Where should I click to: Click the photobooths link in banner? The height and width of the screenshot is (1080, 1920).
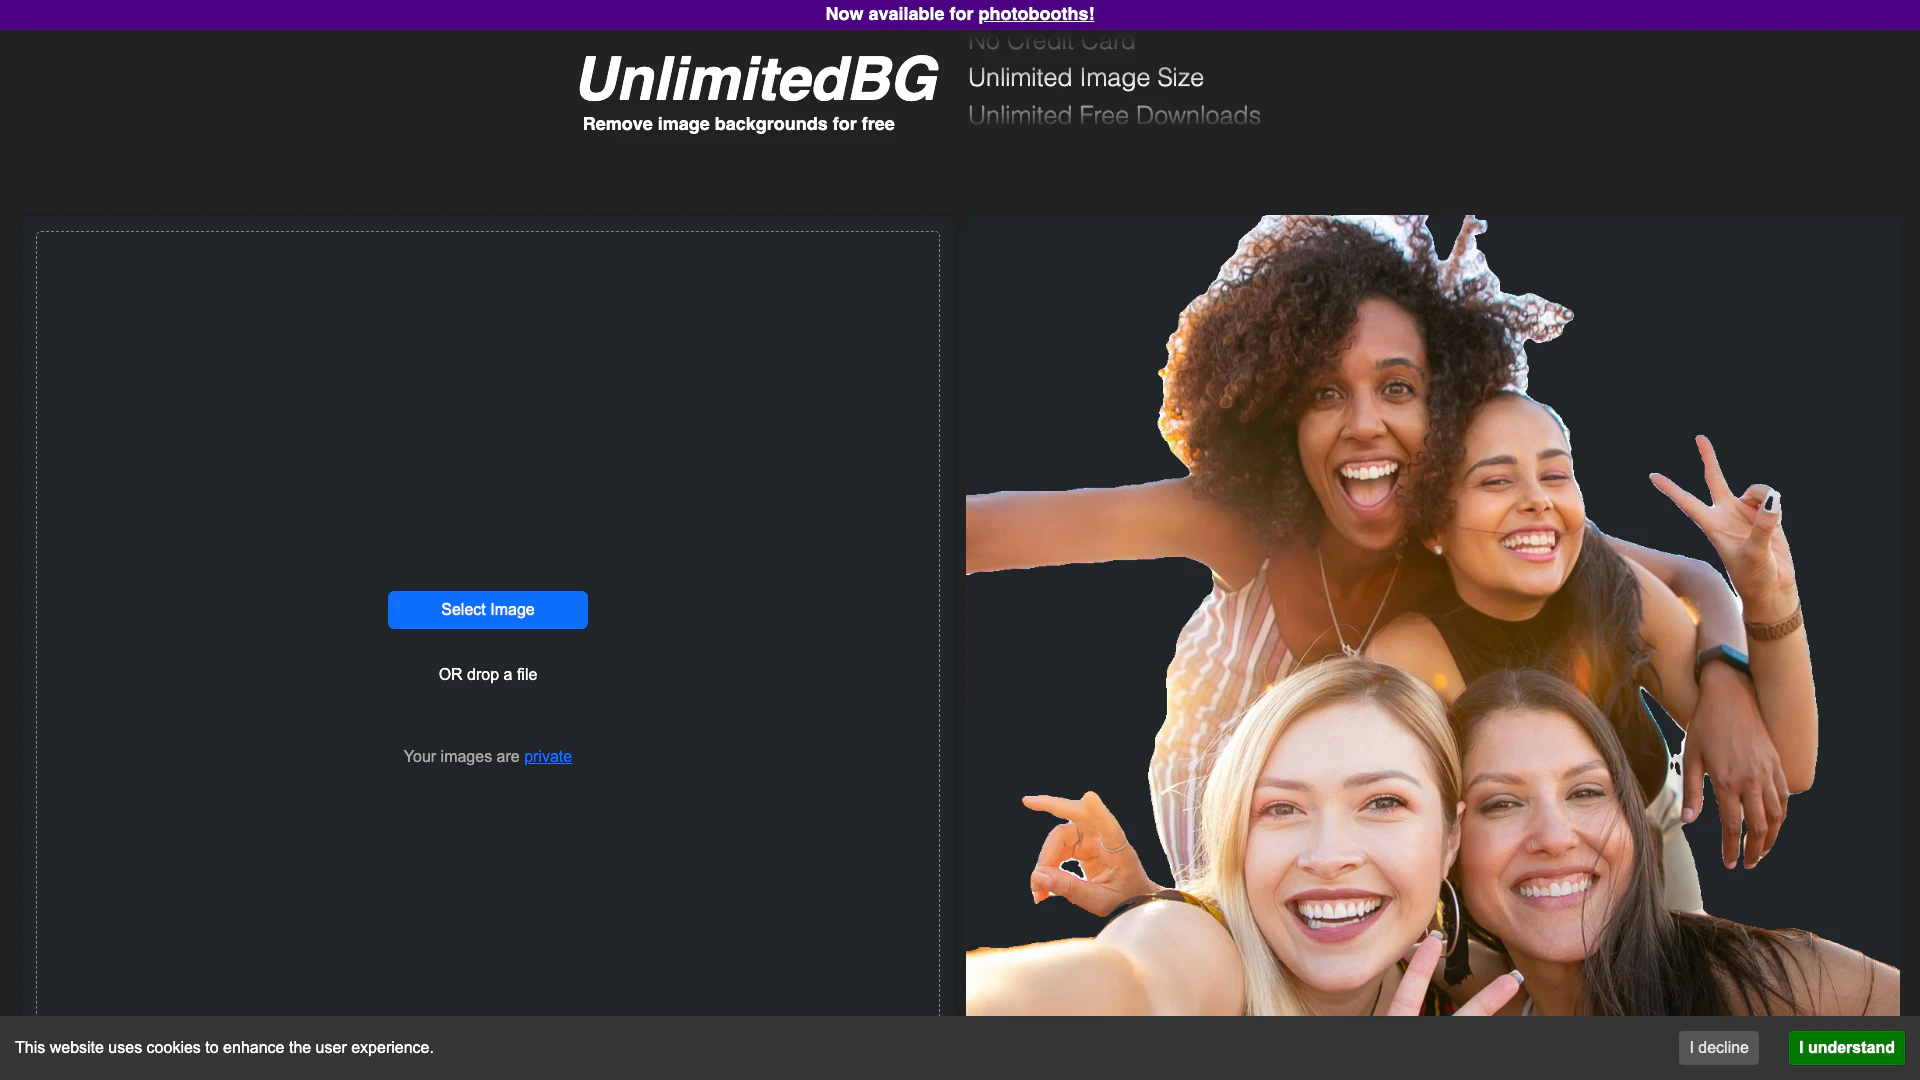coord(1035,14)
